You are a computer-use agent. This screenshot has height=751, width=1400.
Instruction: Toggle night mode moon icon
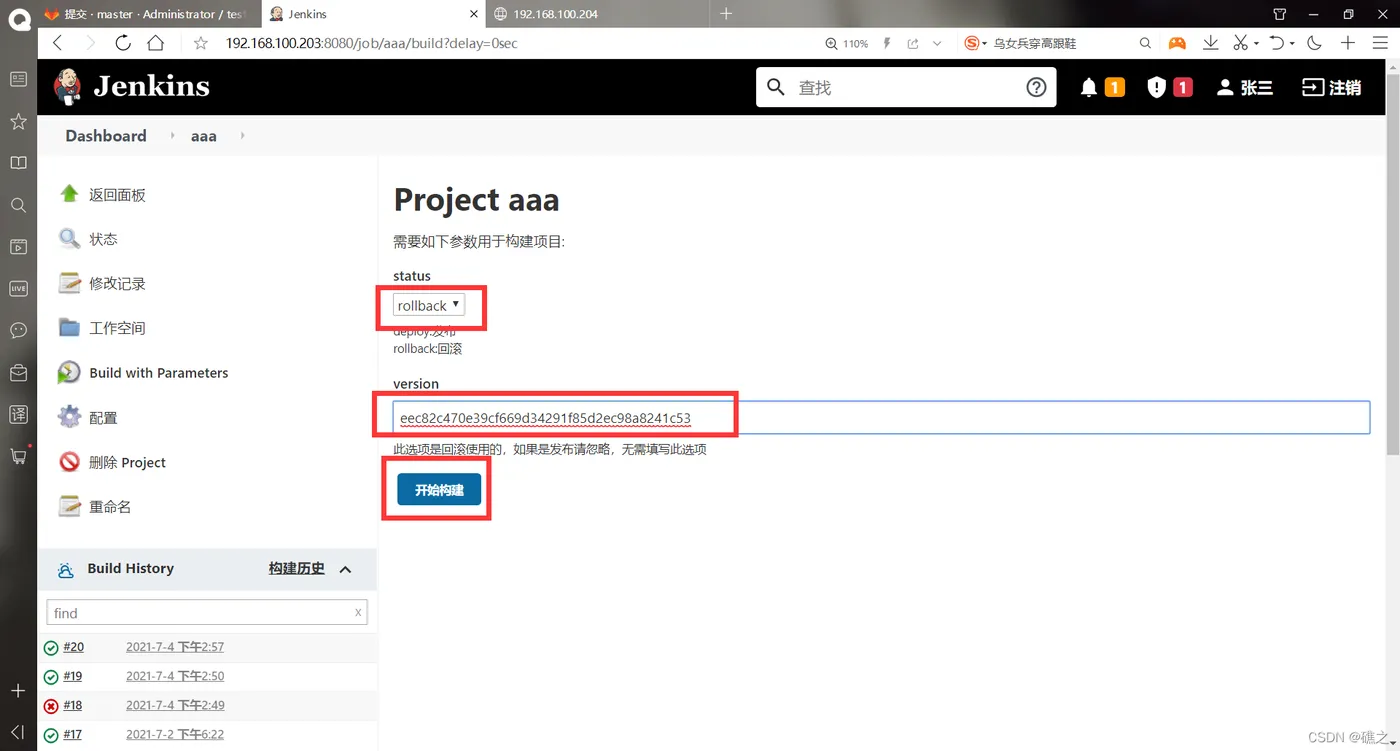(1314, 43)
